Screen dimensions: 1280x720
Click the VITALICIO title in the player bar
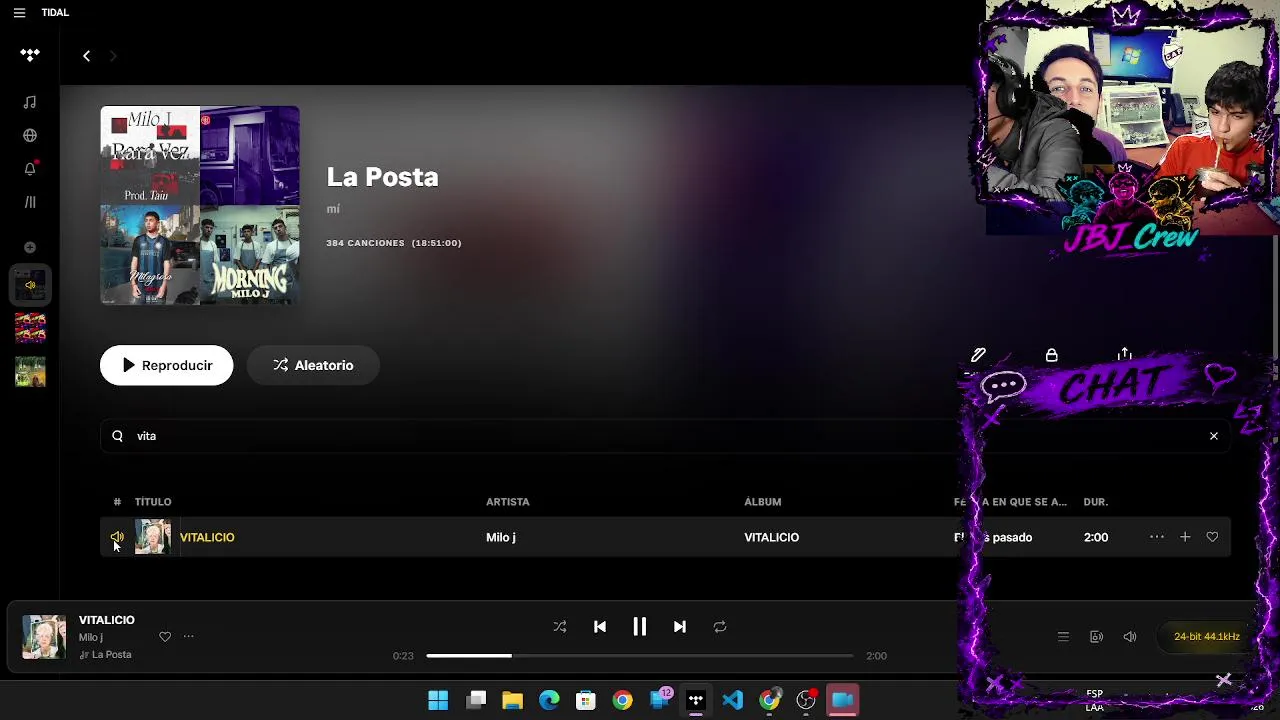coord(107,620)
